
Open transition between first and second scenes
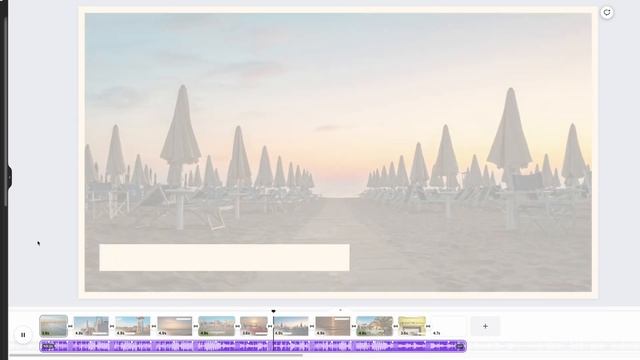70,326
